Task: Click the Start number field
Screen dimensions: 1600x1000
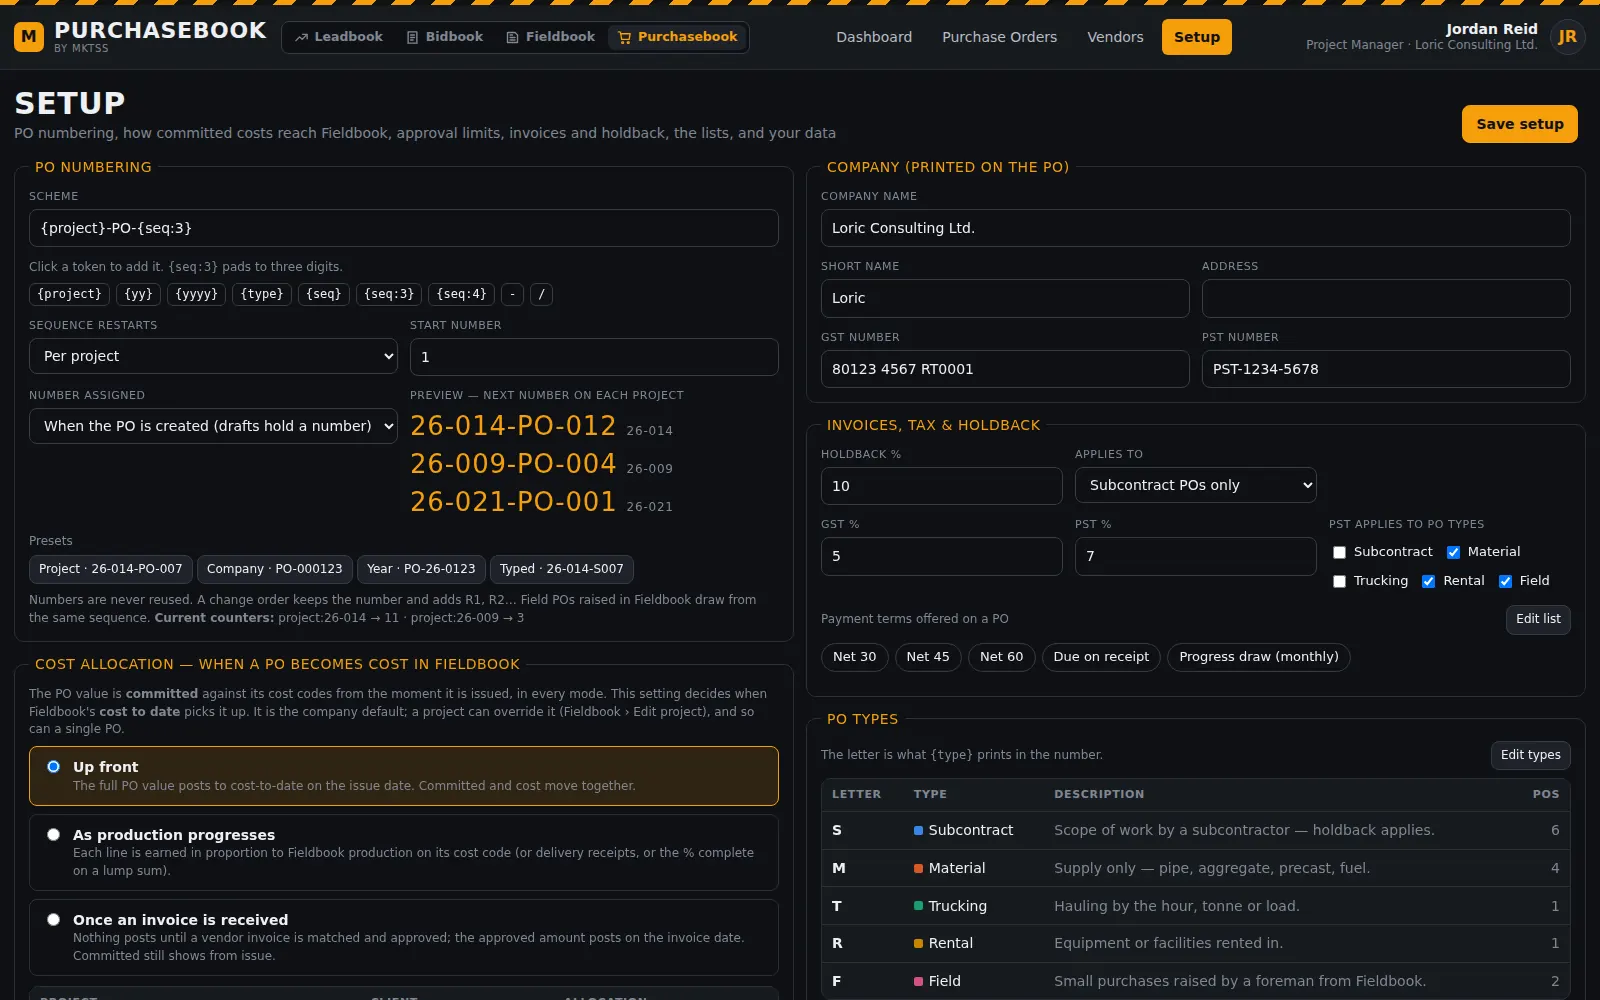Action: [x=594, y=357]
